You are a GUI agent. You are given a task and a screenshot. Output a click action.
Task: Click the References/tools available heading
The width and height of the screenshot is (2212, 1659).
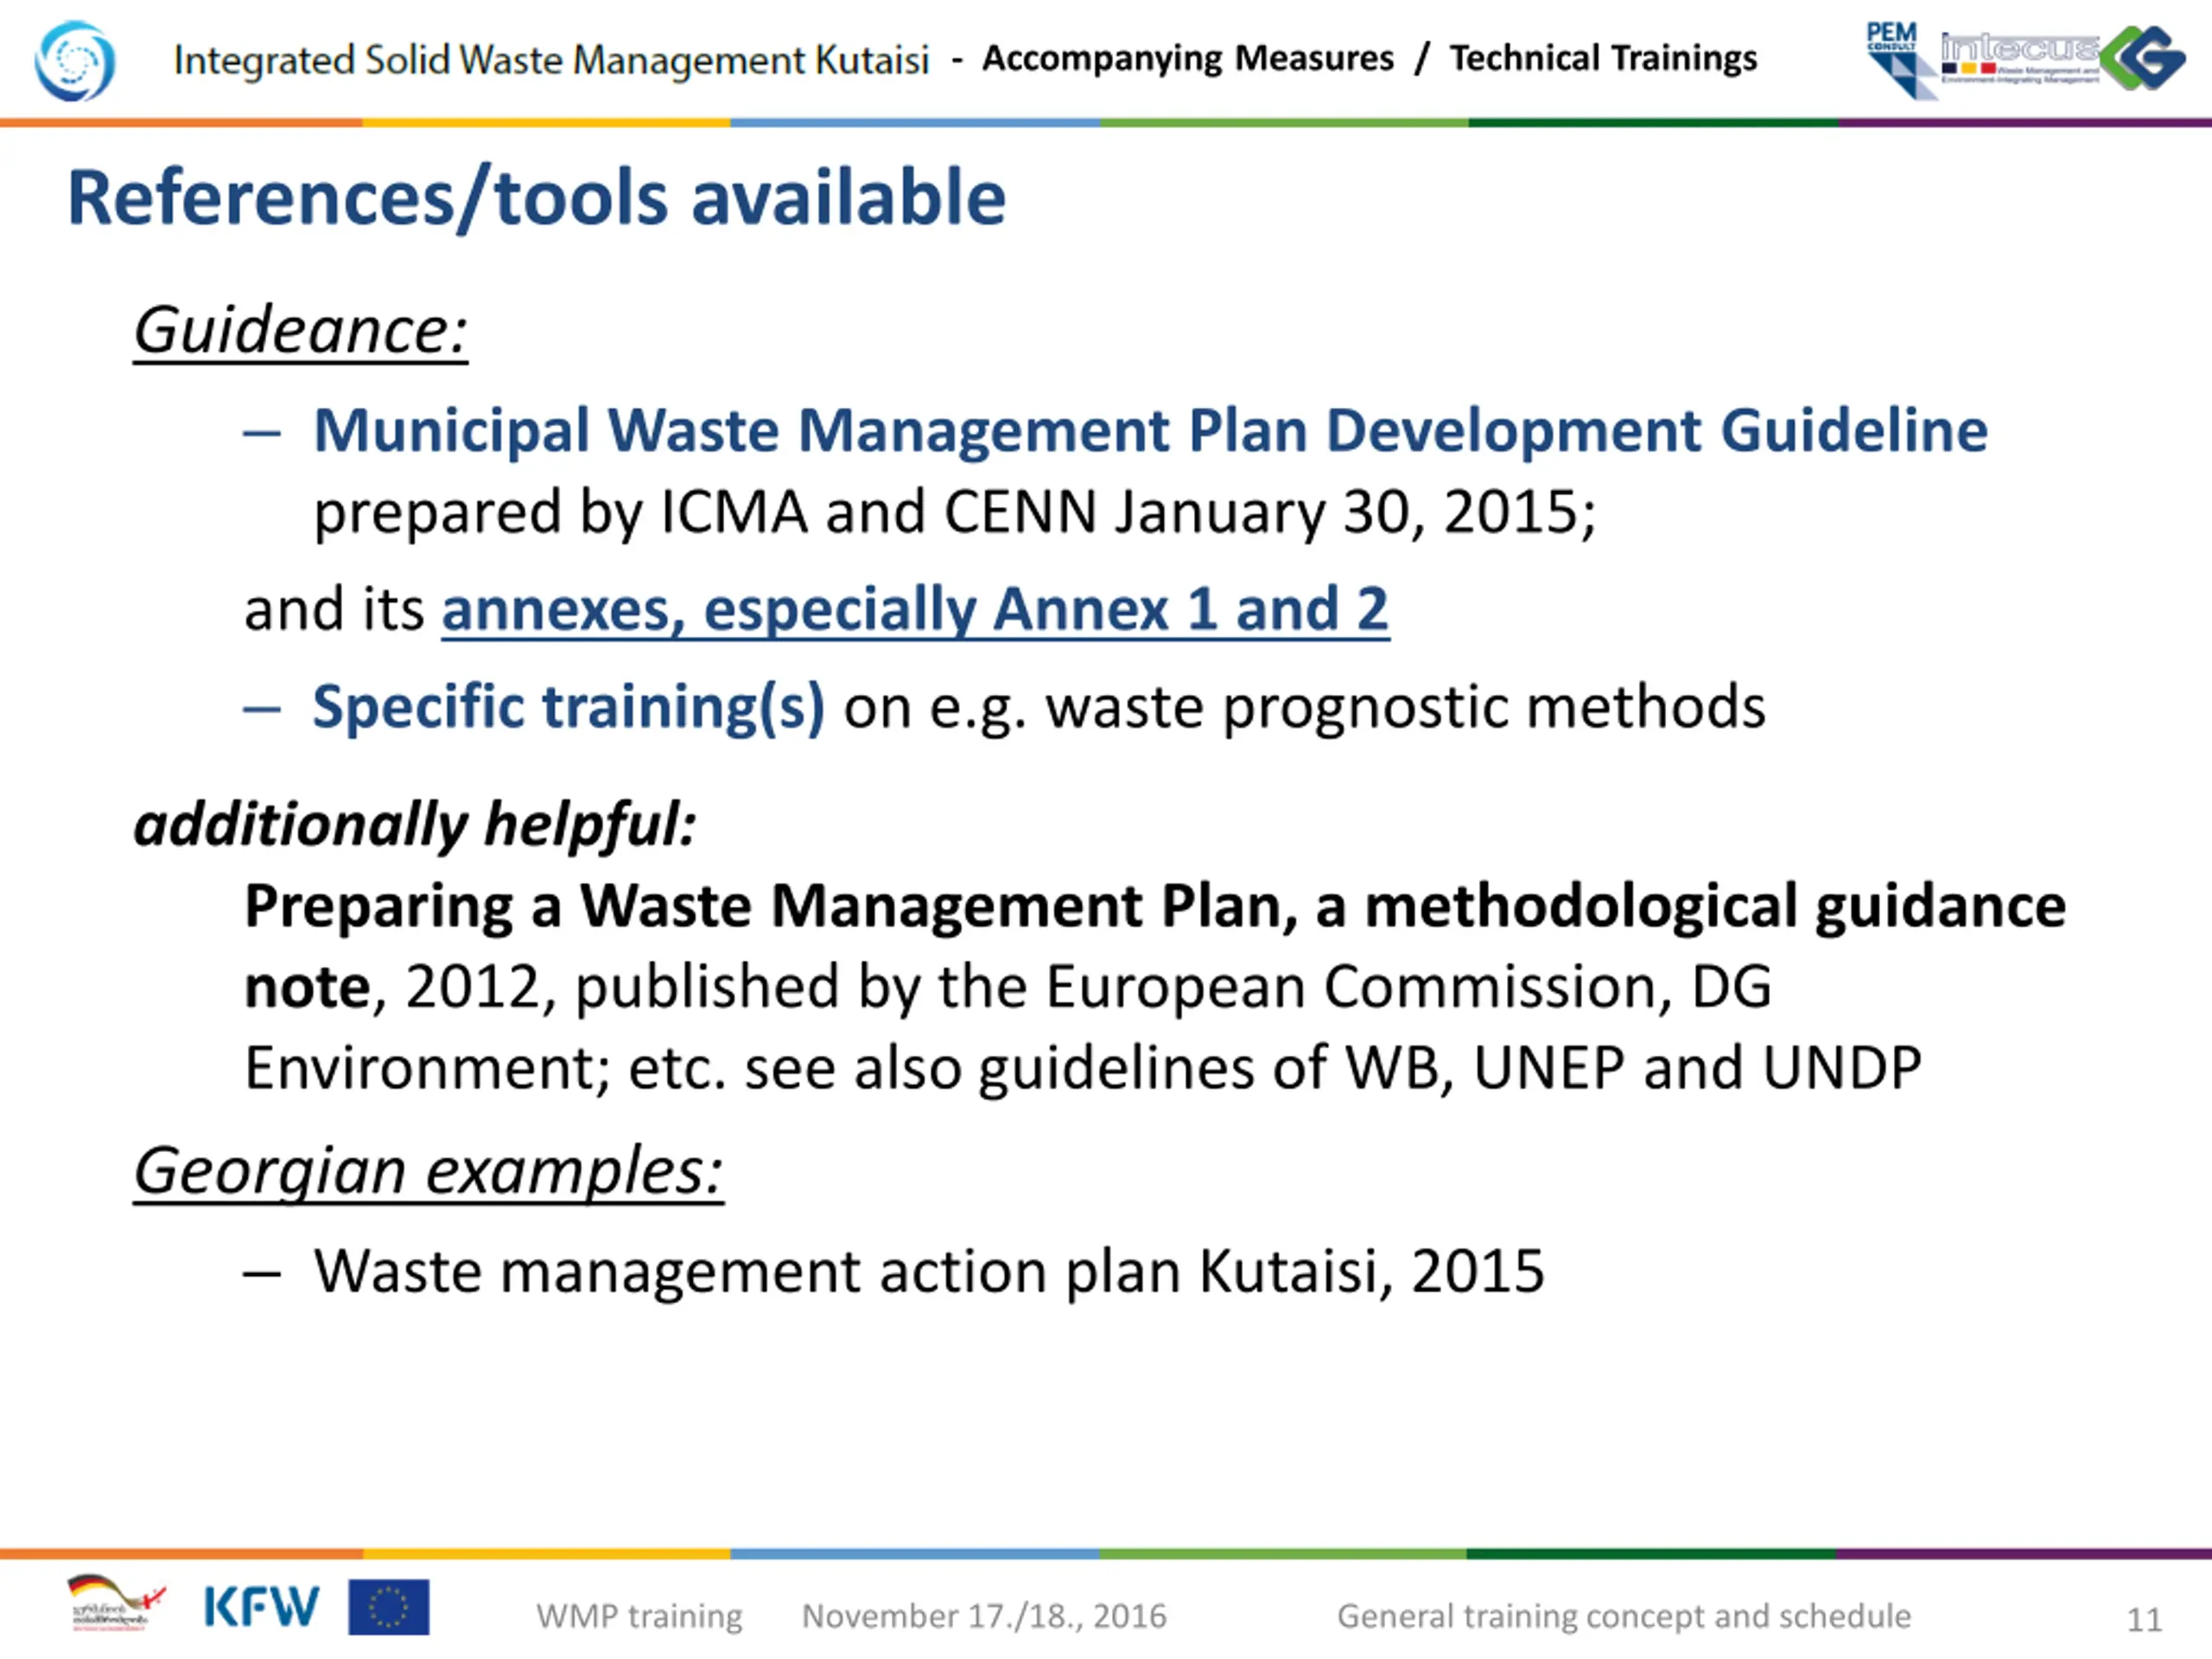[537, 198]
